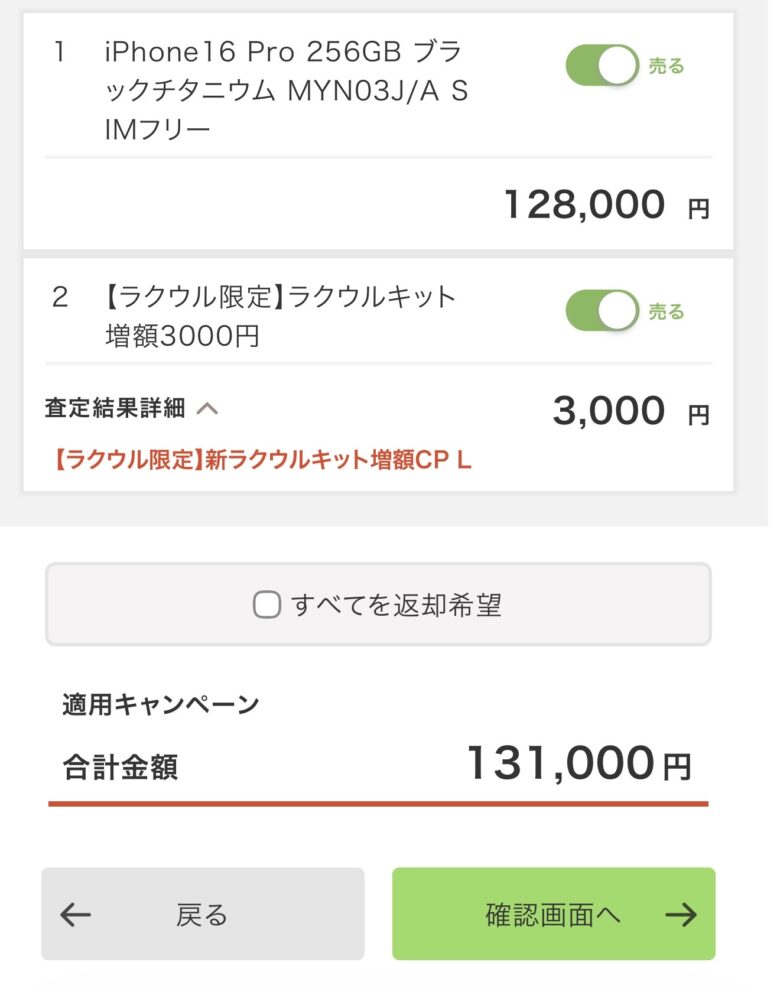Click the 合計金額 label
This screenshot has height=988, width=780.
pos(120,768)
